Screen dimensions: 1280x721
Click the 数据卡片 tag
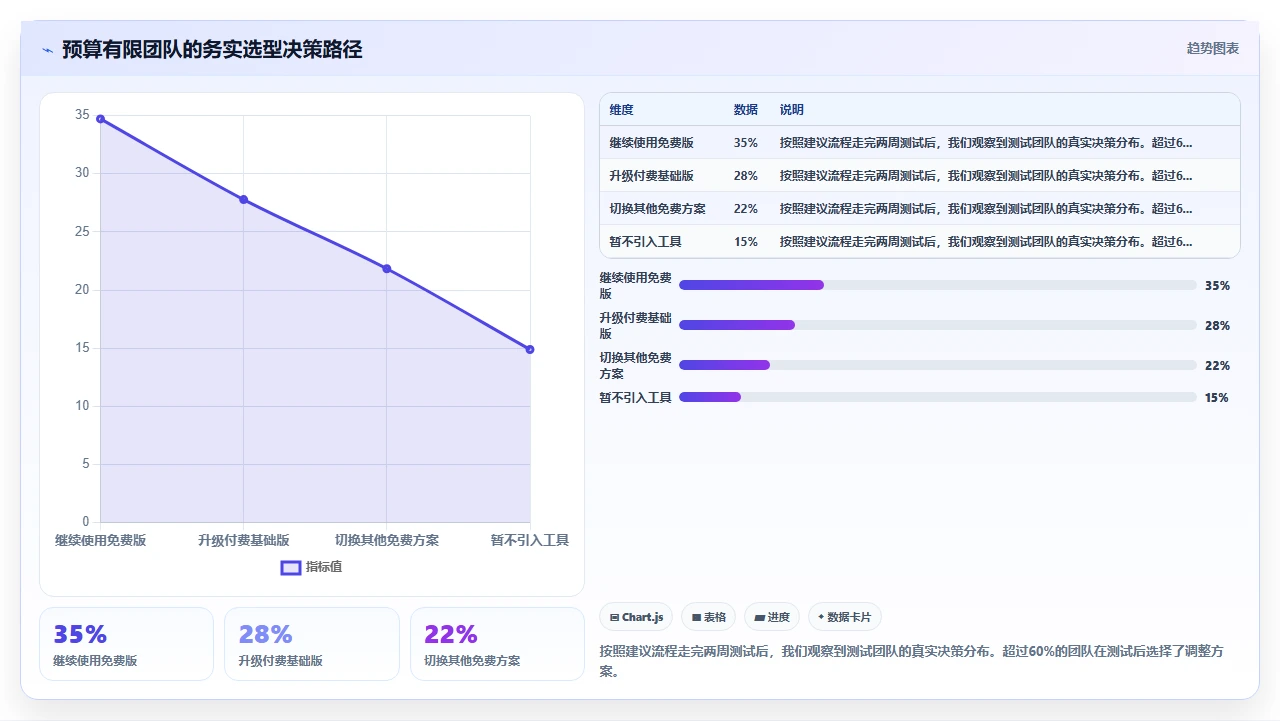tap(845, 617)
